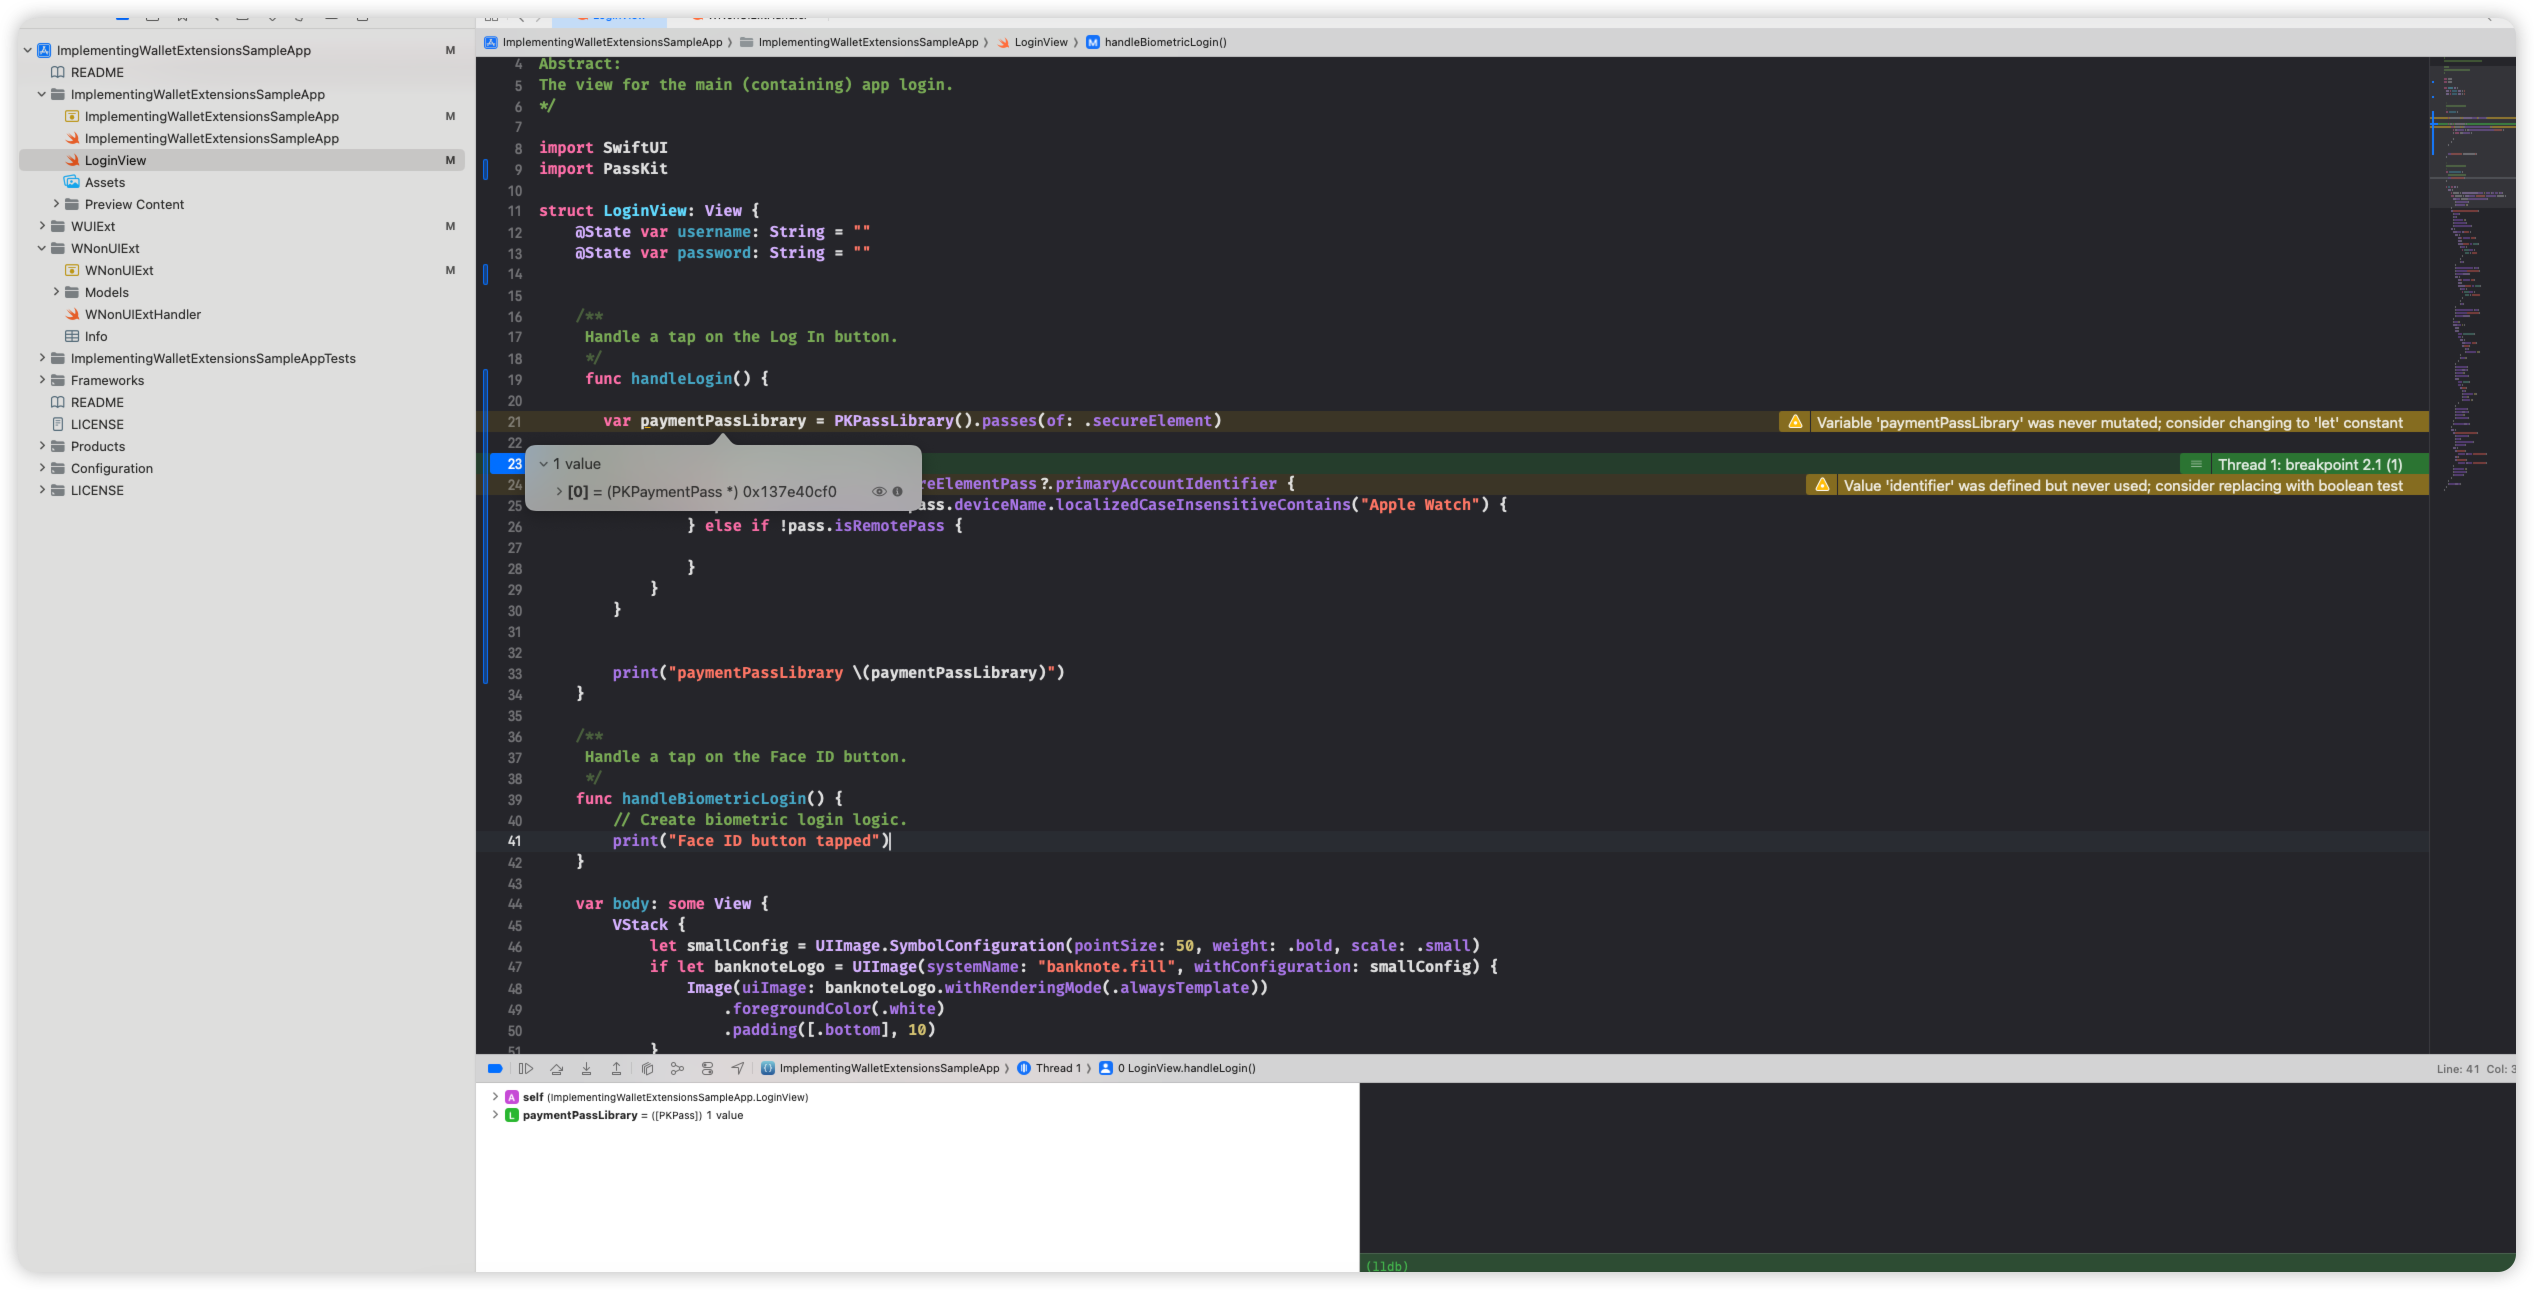2534x1290 pixels.
Task: Click the Step Out debug icon
Action: tap(617, 1068)
